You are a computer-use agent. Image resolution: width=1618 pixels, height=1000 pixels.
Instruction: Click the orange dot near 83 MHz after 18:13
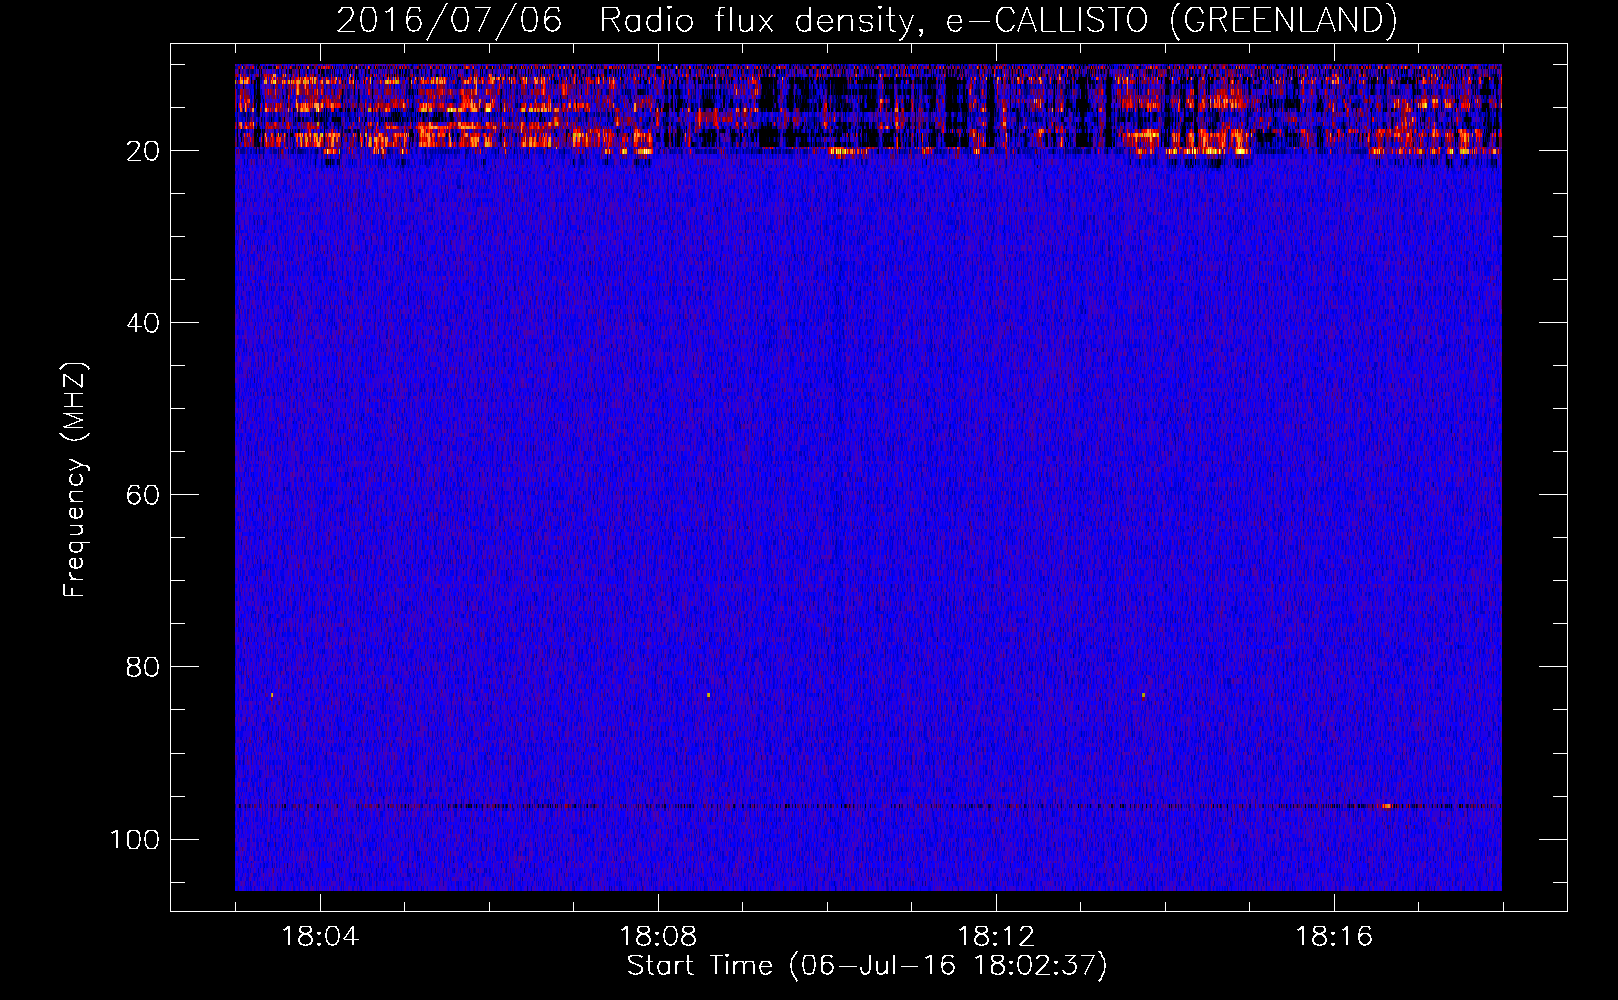click(1143, 695)
